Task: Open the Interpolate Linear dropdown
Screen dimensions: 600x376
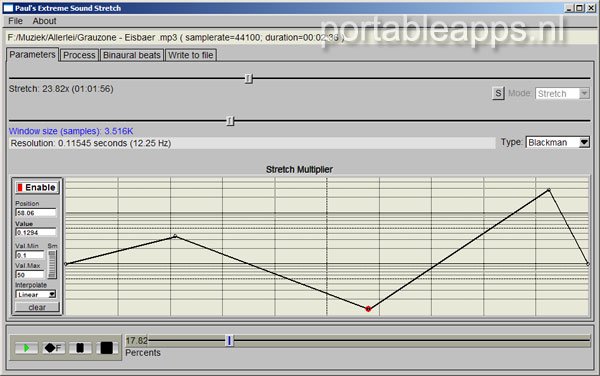Action: [36, 295]
